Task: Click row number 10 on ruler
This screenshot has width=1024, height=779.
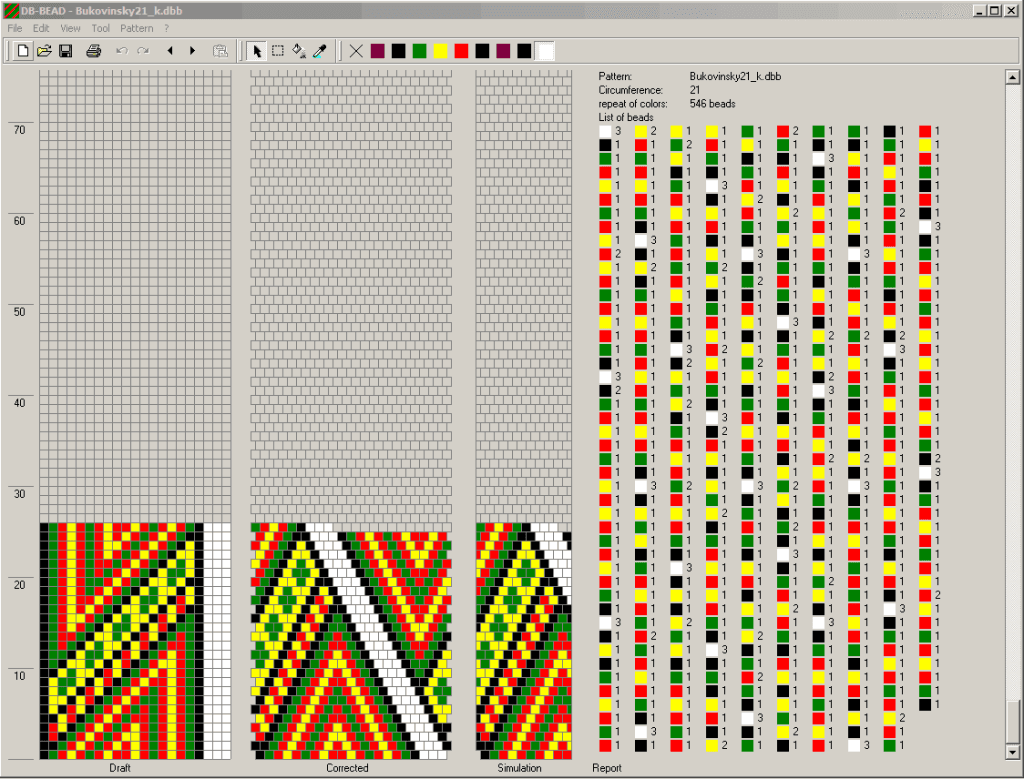Action: tap(20, 676)
